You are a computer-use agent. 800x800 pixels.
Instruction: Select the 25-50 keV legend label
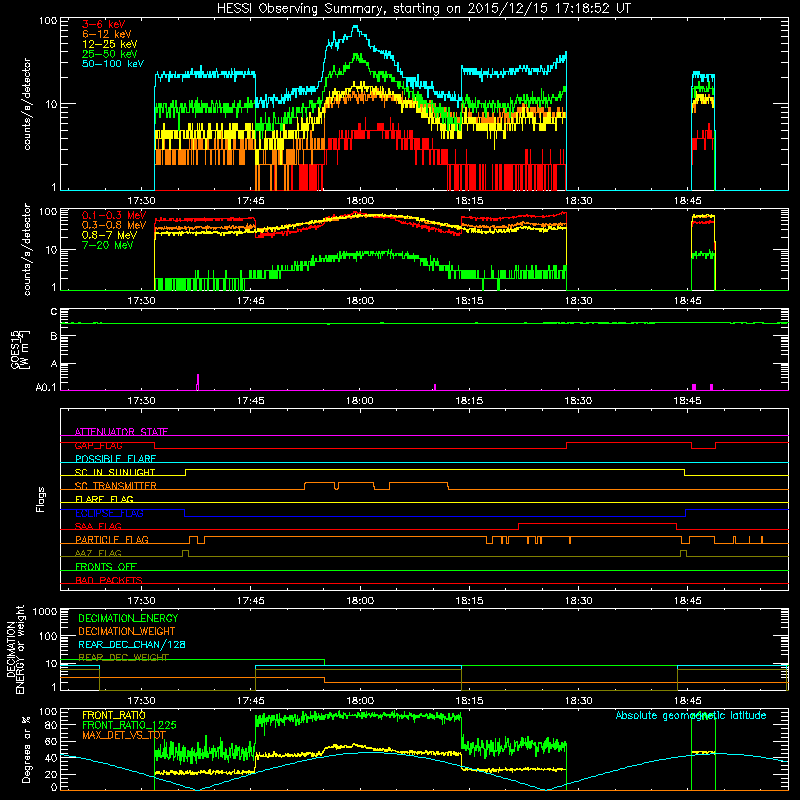[x=109, y=54]
